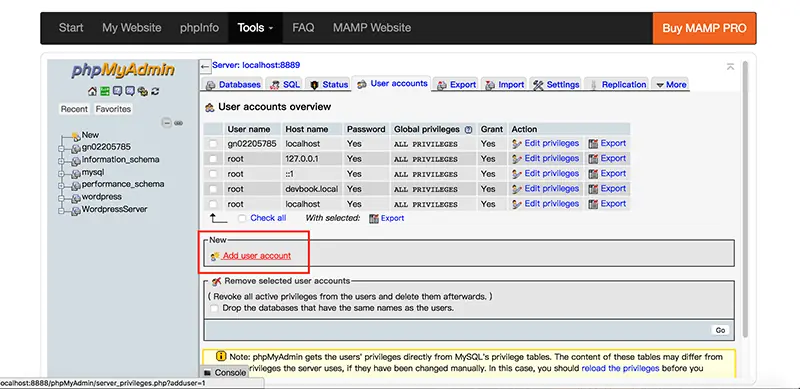800x389 pixels.
Task: Open the More tab dropdown
Action: coord(671,85)
